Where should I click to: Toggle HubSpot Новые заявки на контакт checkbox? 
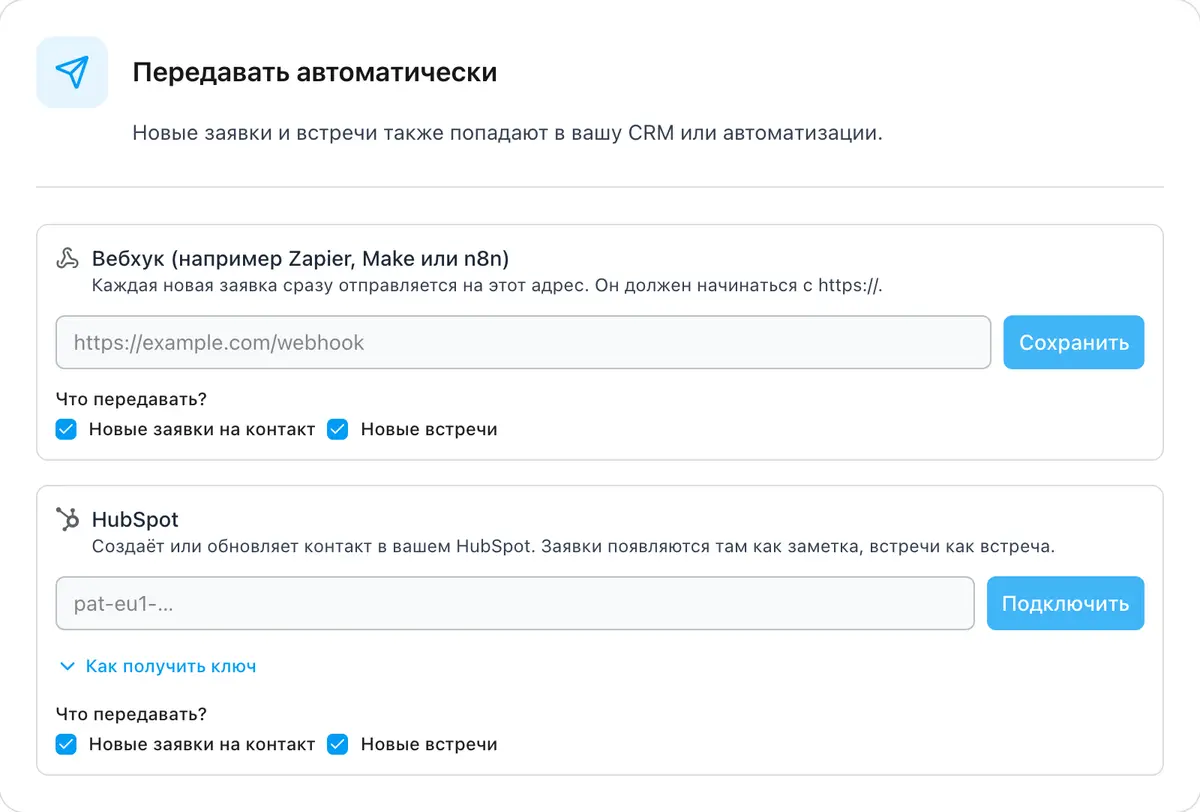pyautogui.click(x=66, y=744)
